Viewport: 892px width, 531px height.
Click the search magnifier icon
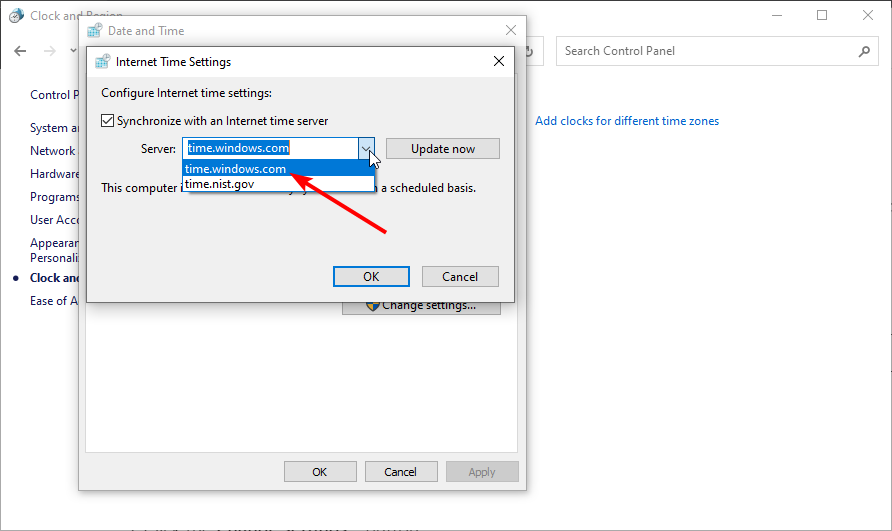(864, 51)
